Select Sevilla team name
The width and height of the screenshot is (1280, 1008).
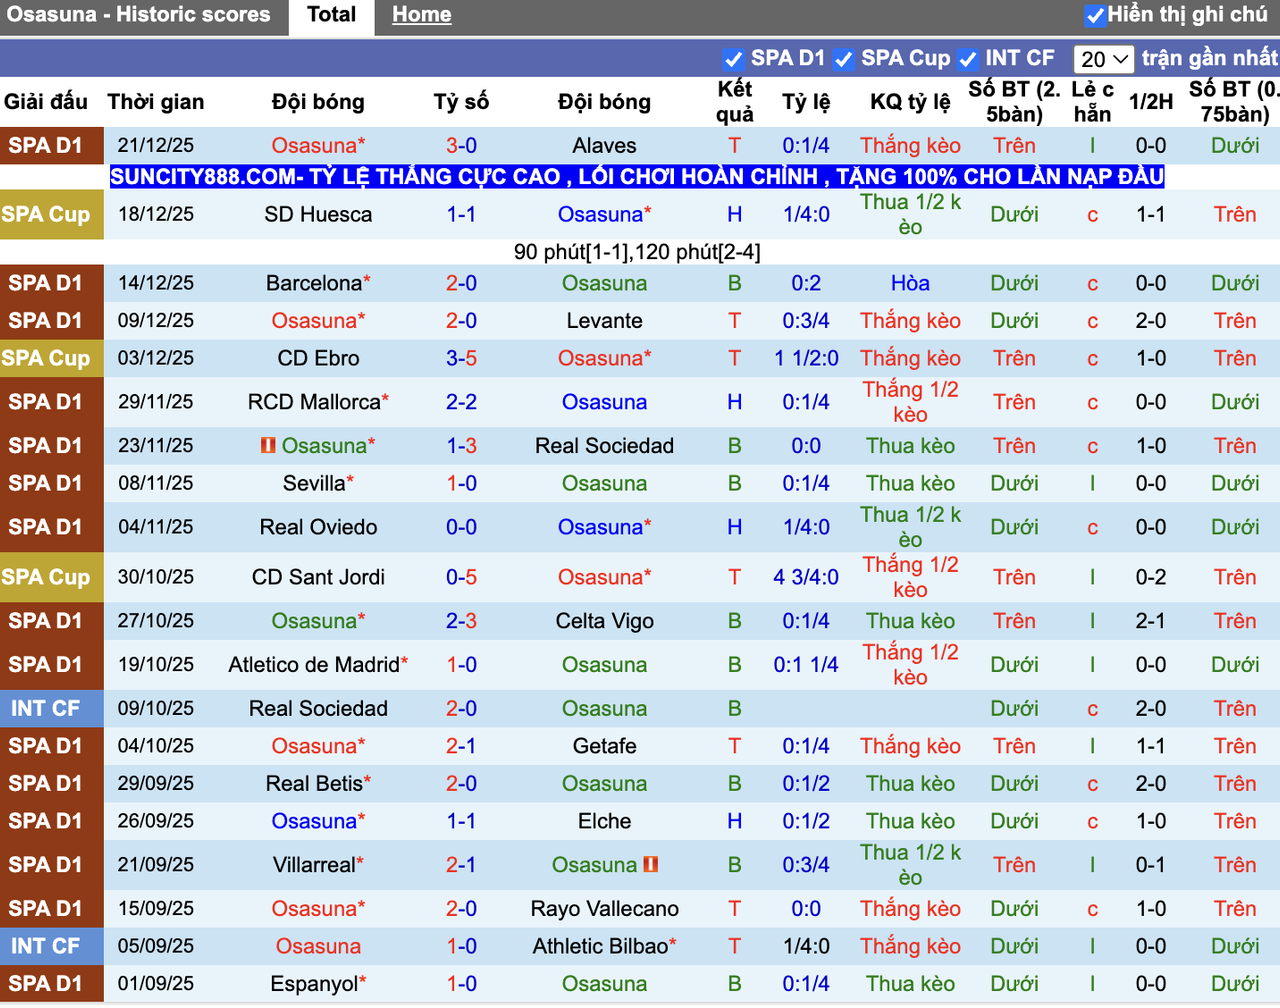pyautogui.click(x=313, y=483)
